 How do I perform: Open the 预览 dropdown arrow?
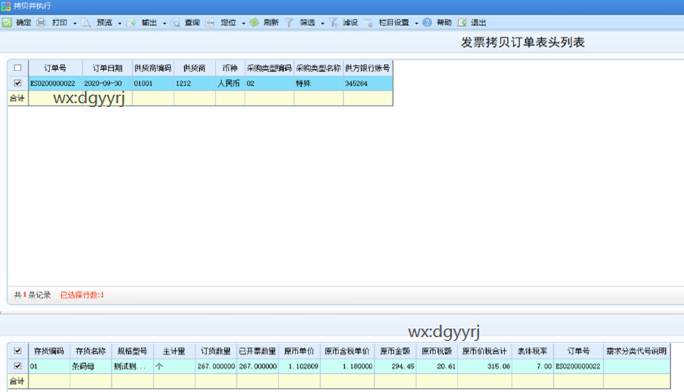pos(120,23)
